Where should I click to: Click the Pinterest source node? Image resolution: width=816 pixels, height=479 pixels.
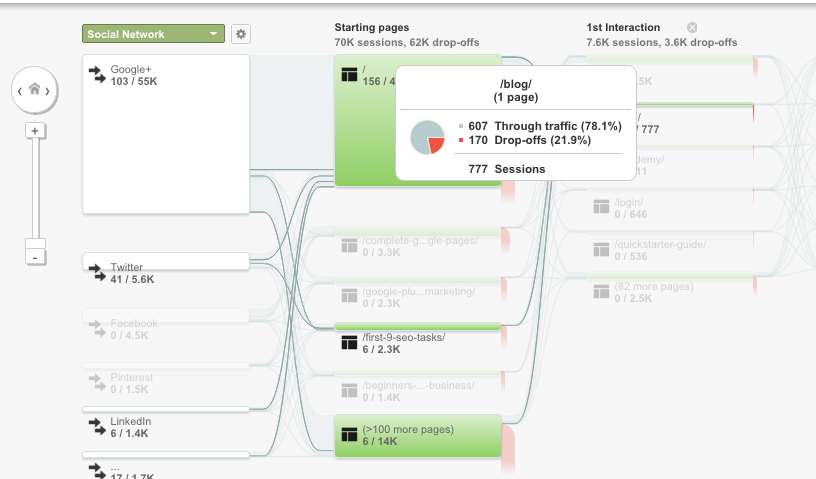pyautogui.click(x=165, y=366)
